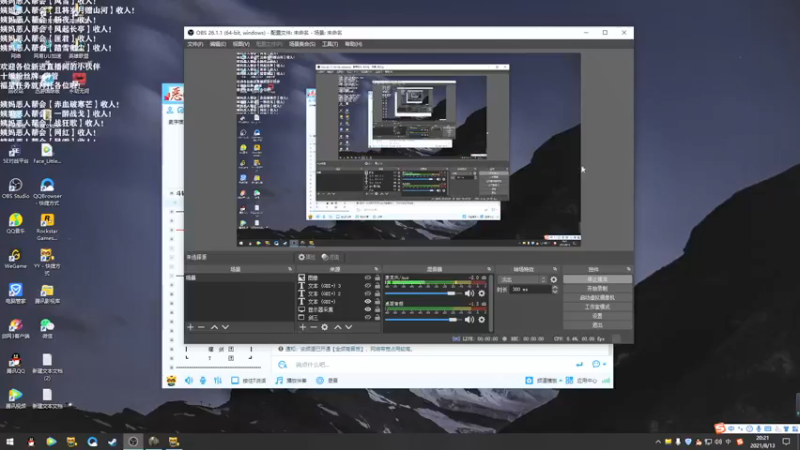Toggle visibility of last source in list
Screen dimensions: 800x450
pyautogui.click(x=367, y=317)
